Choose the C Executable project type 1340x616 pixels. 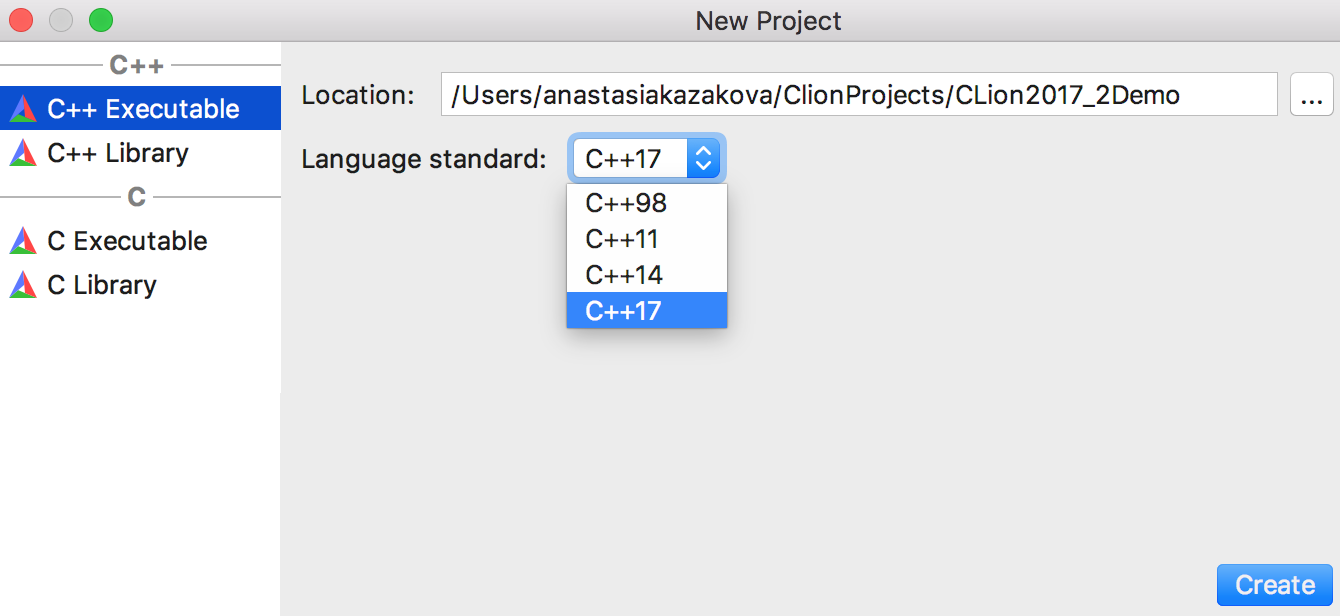[x=140, y=241]
